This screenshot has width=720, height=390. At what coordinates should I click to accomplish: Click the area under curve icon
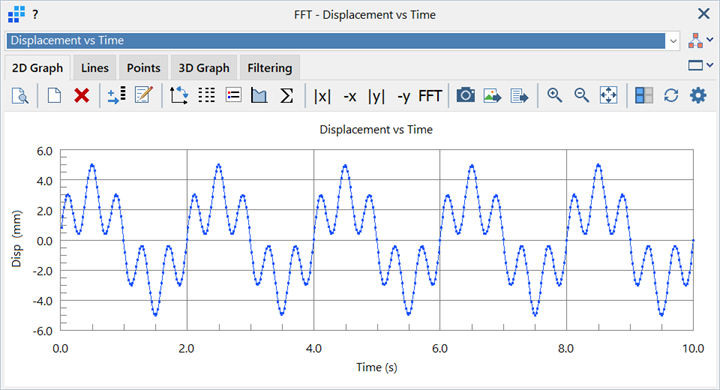259,96
